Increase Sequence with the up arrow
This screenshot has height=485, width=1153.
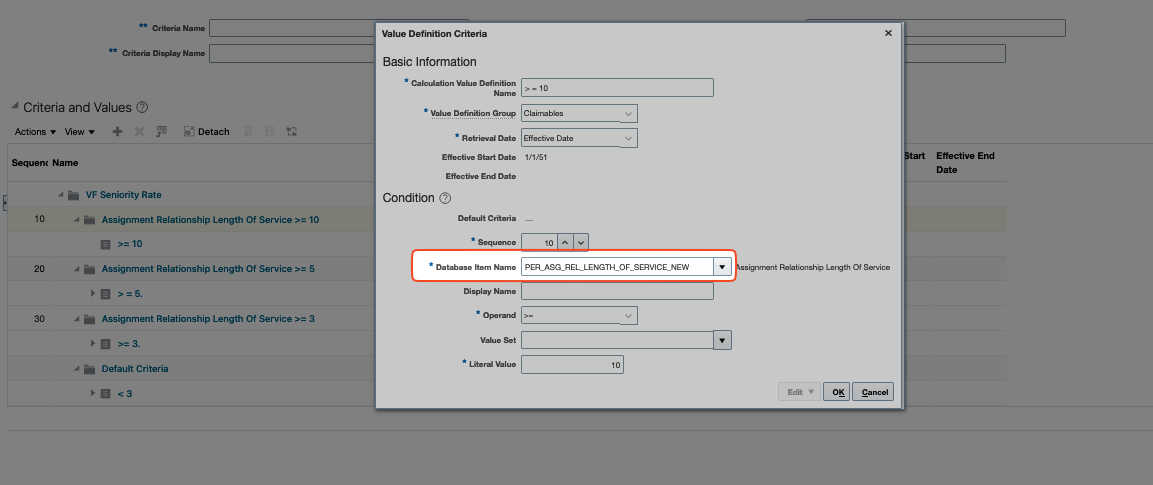(564, 242)
